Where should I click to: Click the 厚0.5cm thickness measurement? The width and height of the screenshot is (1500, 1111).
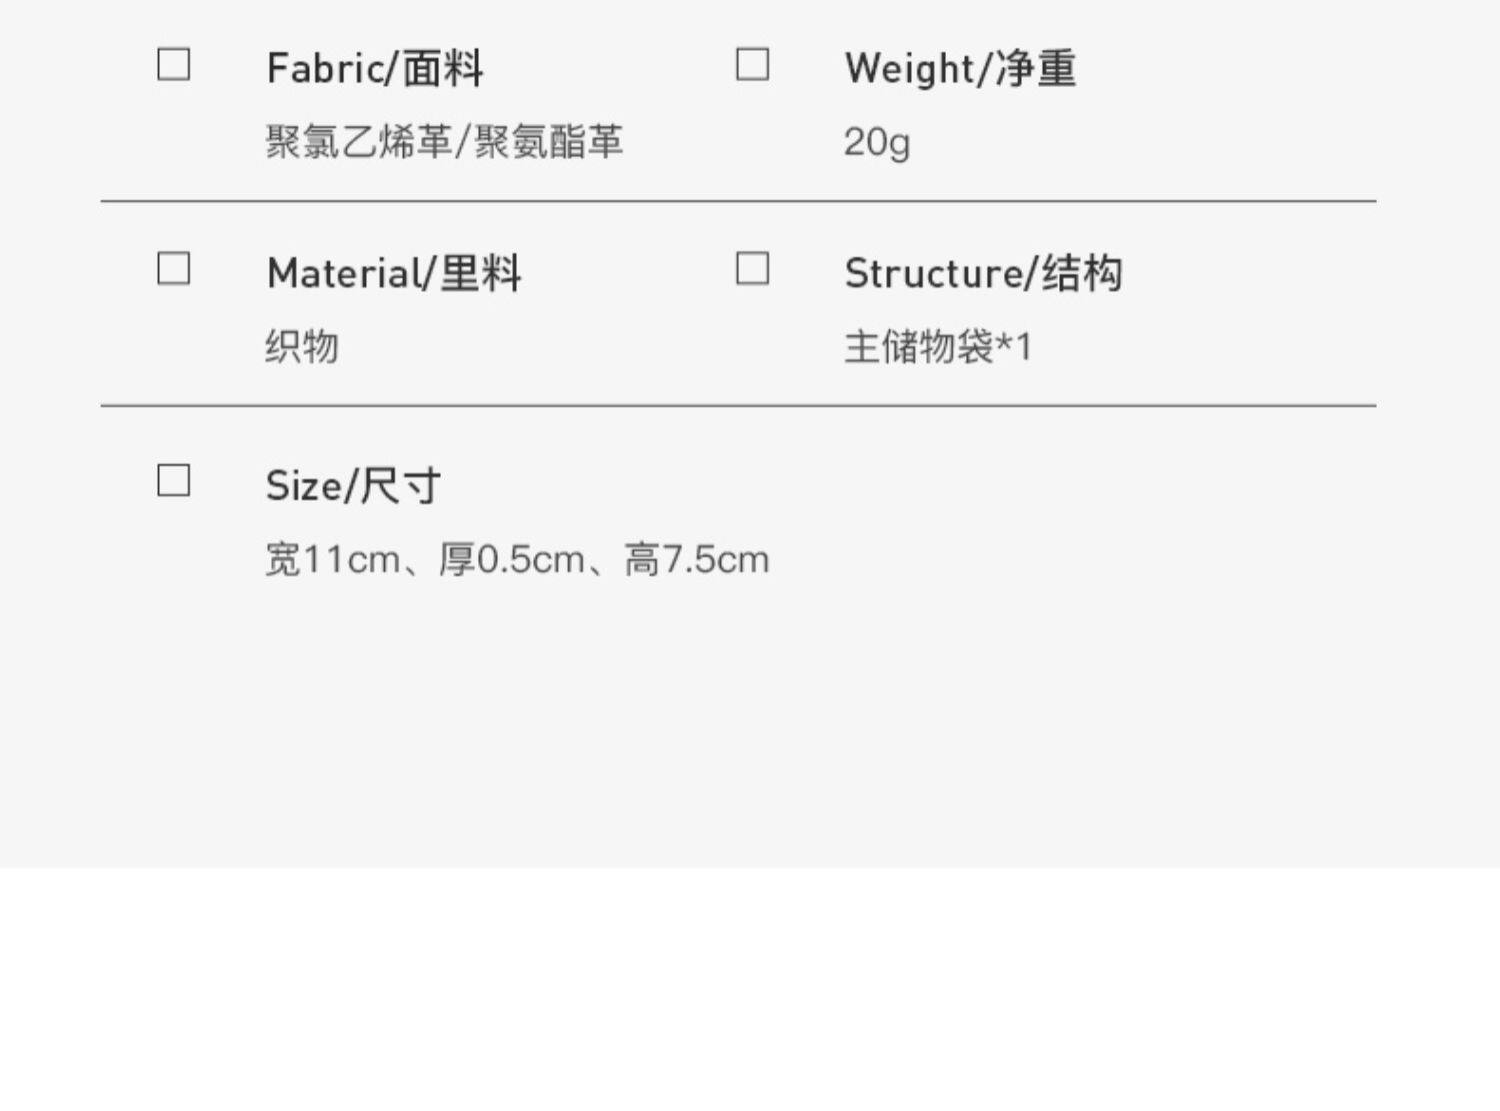click(x=511, y=560)
